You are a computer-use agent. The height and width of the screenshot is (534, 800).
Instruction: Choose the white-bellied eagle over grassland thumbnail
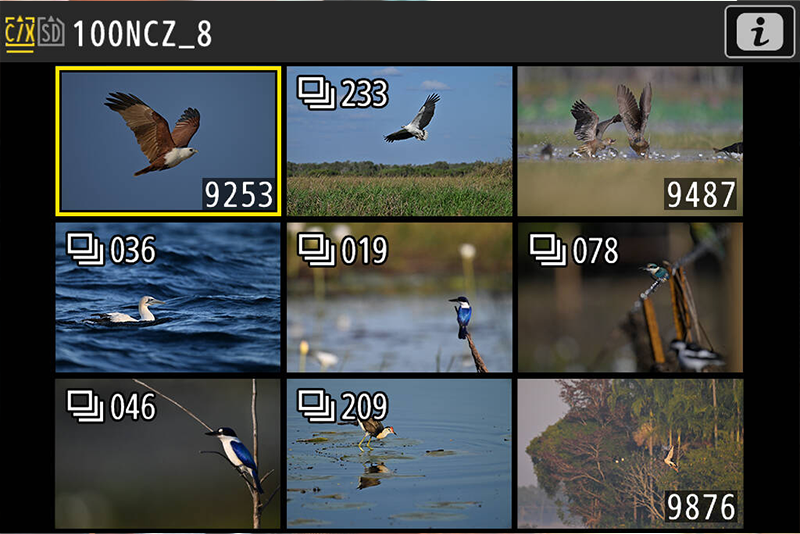point(399,141)
